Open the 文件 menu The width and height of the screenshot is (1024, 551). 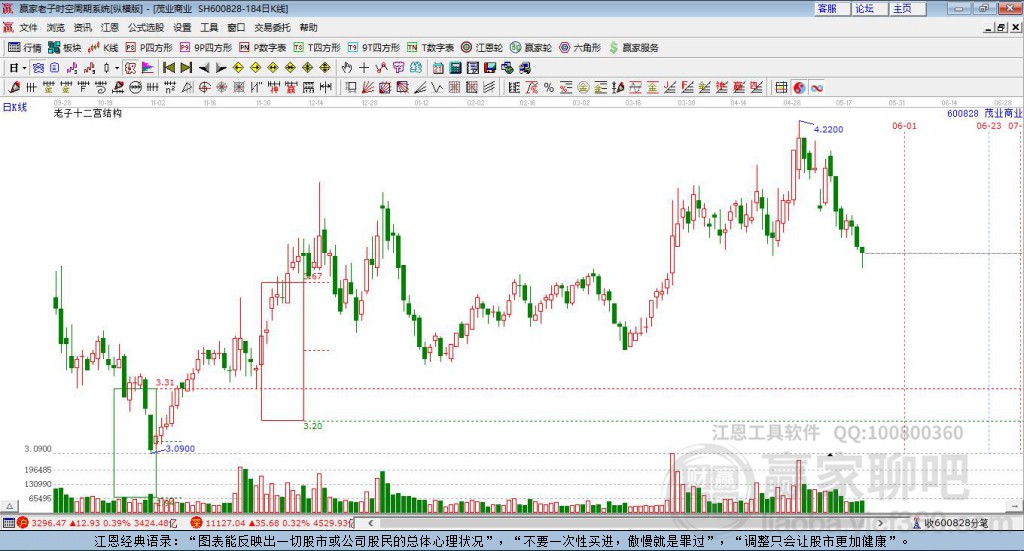(x=28, y=27)
